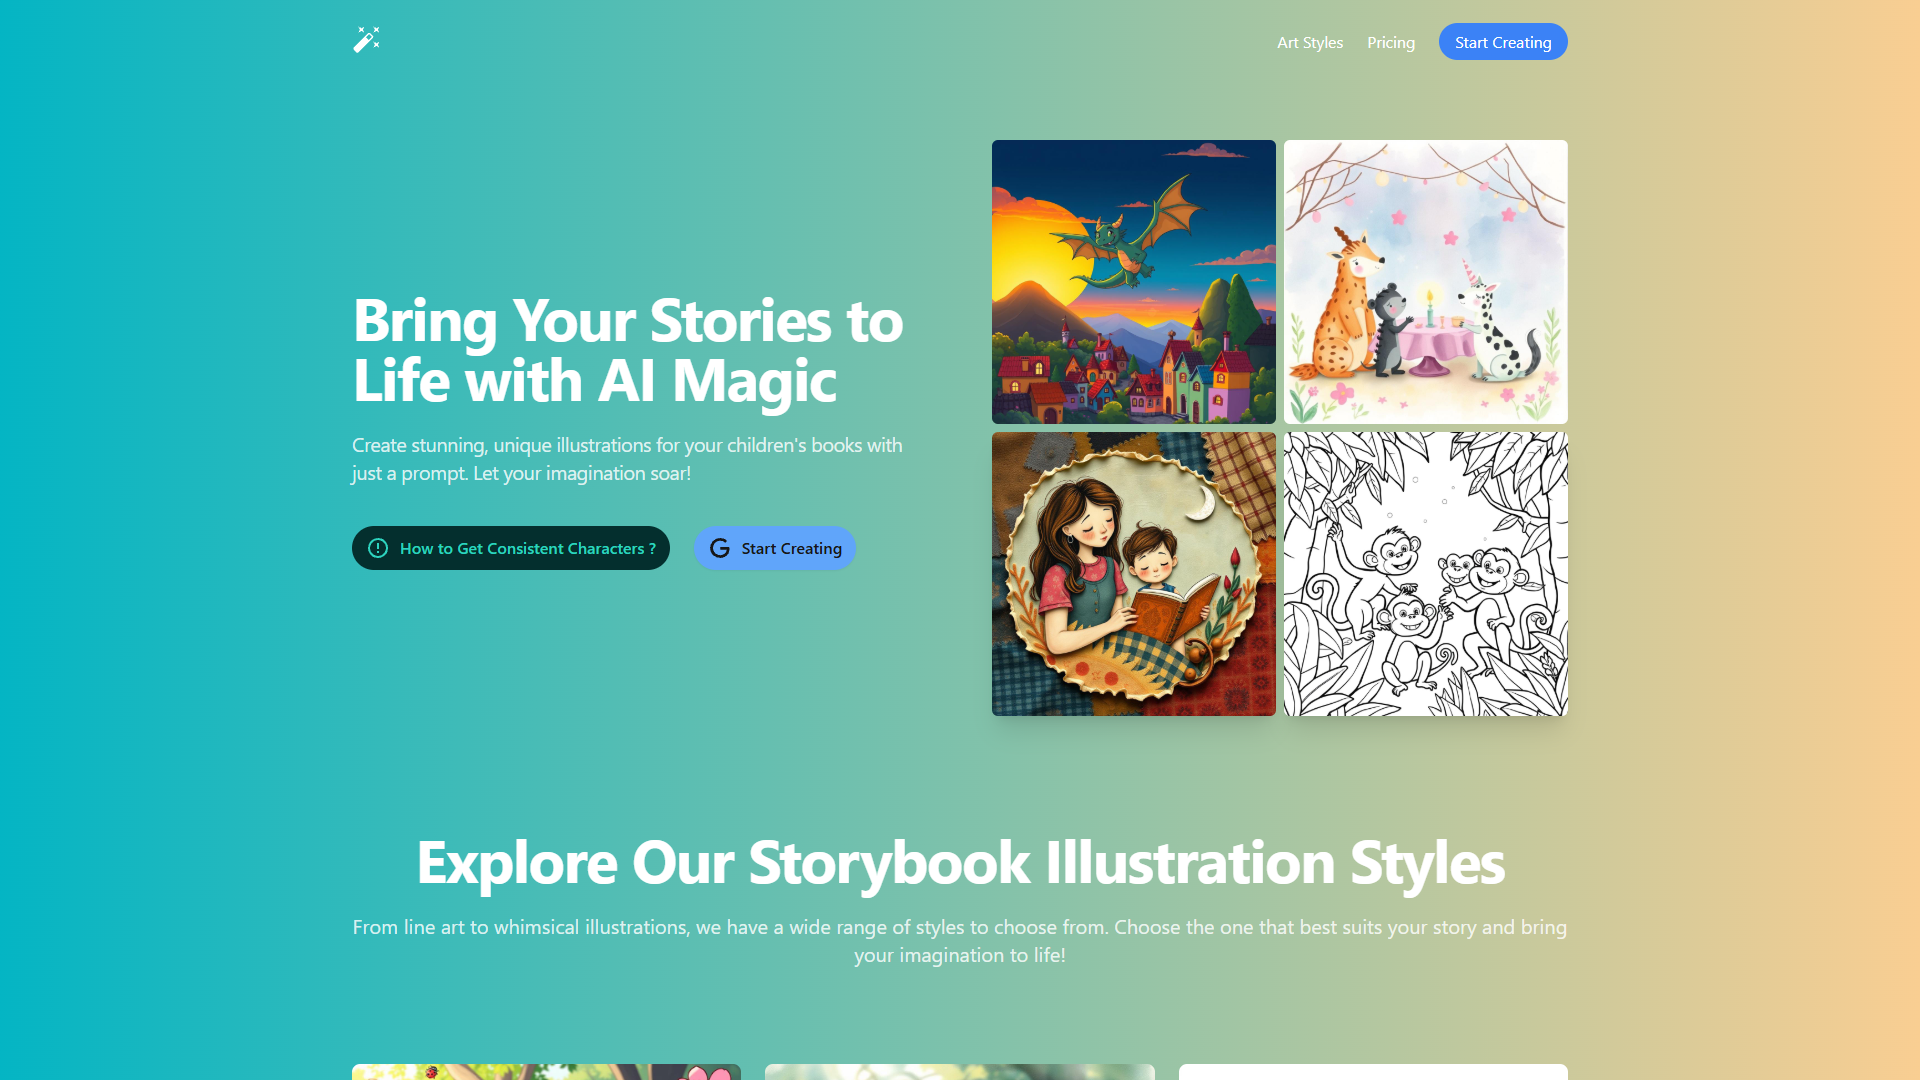View the mother and child reading illustration

(x=1134, y=574)
